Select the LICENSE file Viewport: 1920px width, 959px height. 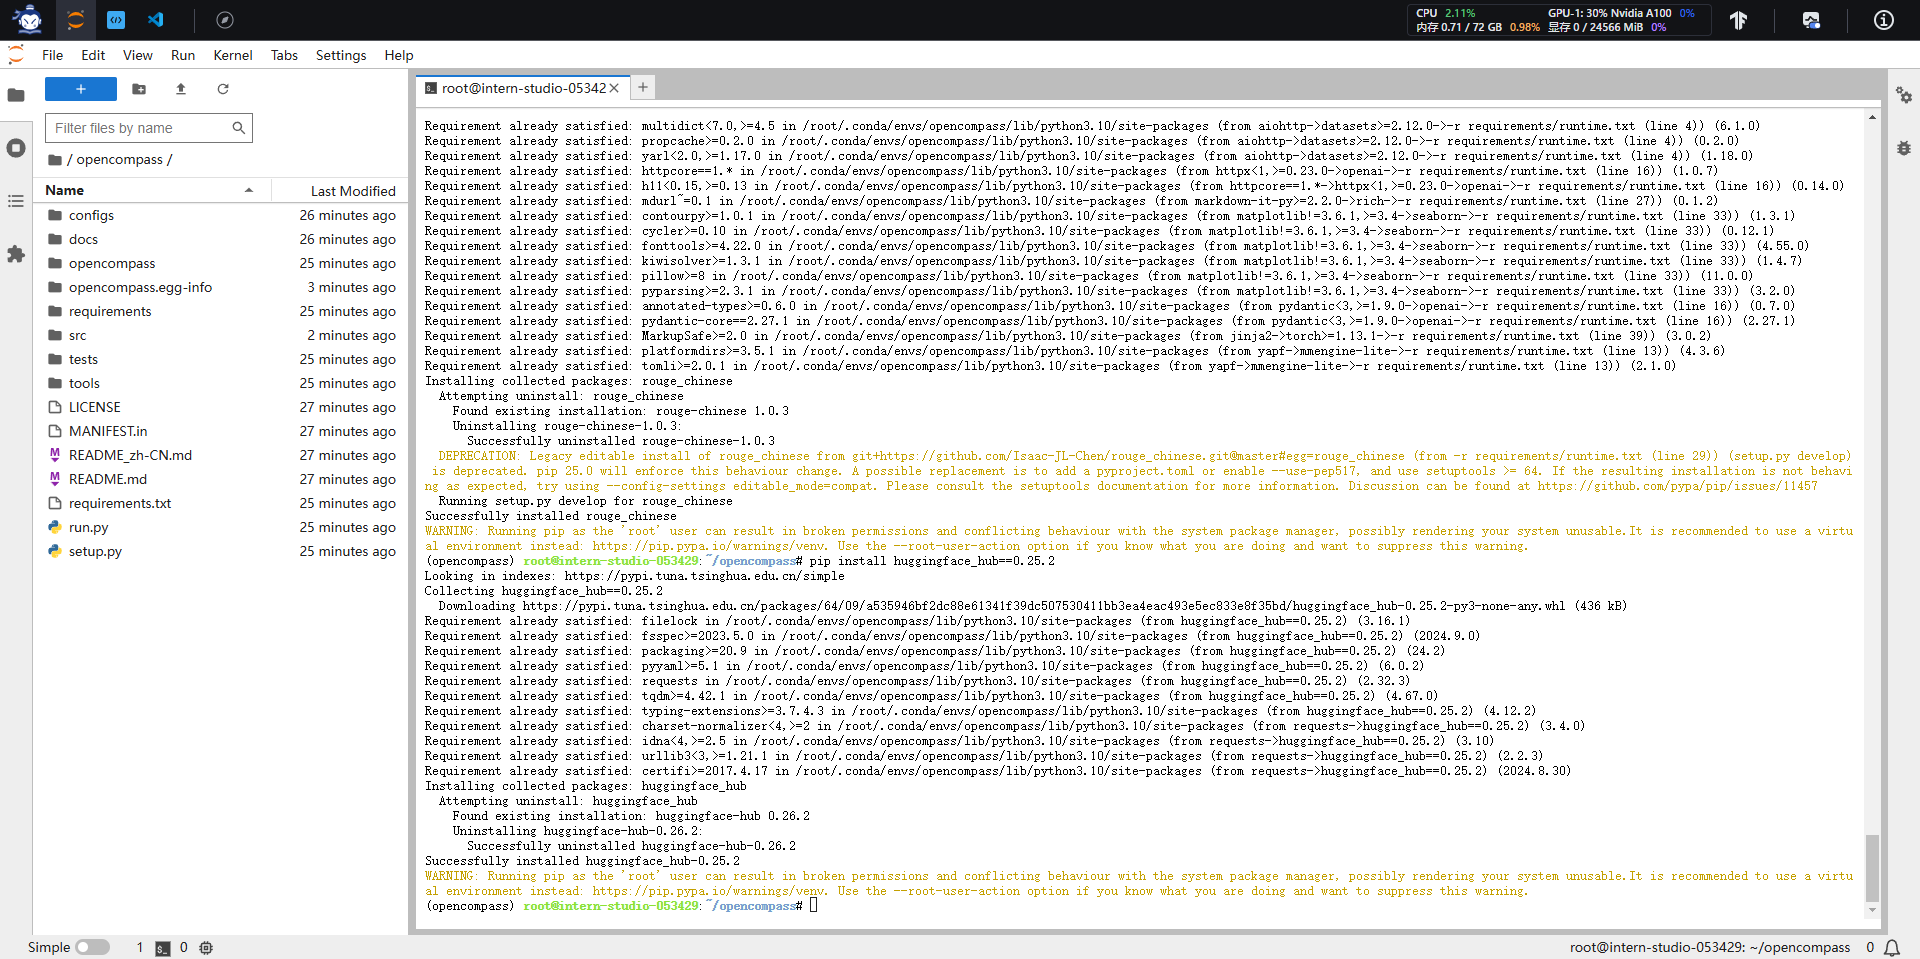pyautogui.click(x=221, y=407)
